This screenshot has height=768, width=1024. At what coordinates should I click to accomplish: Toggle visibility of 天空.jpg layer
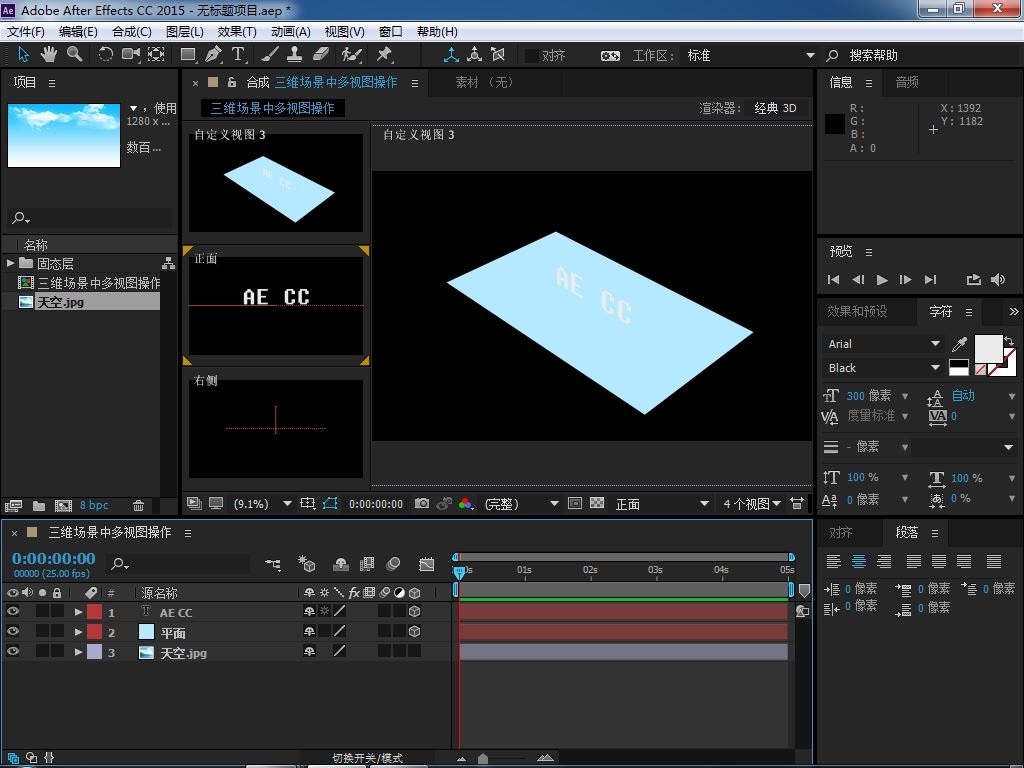pos(13,652)
